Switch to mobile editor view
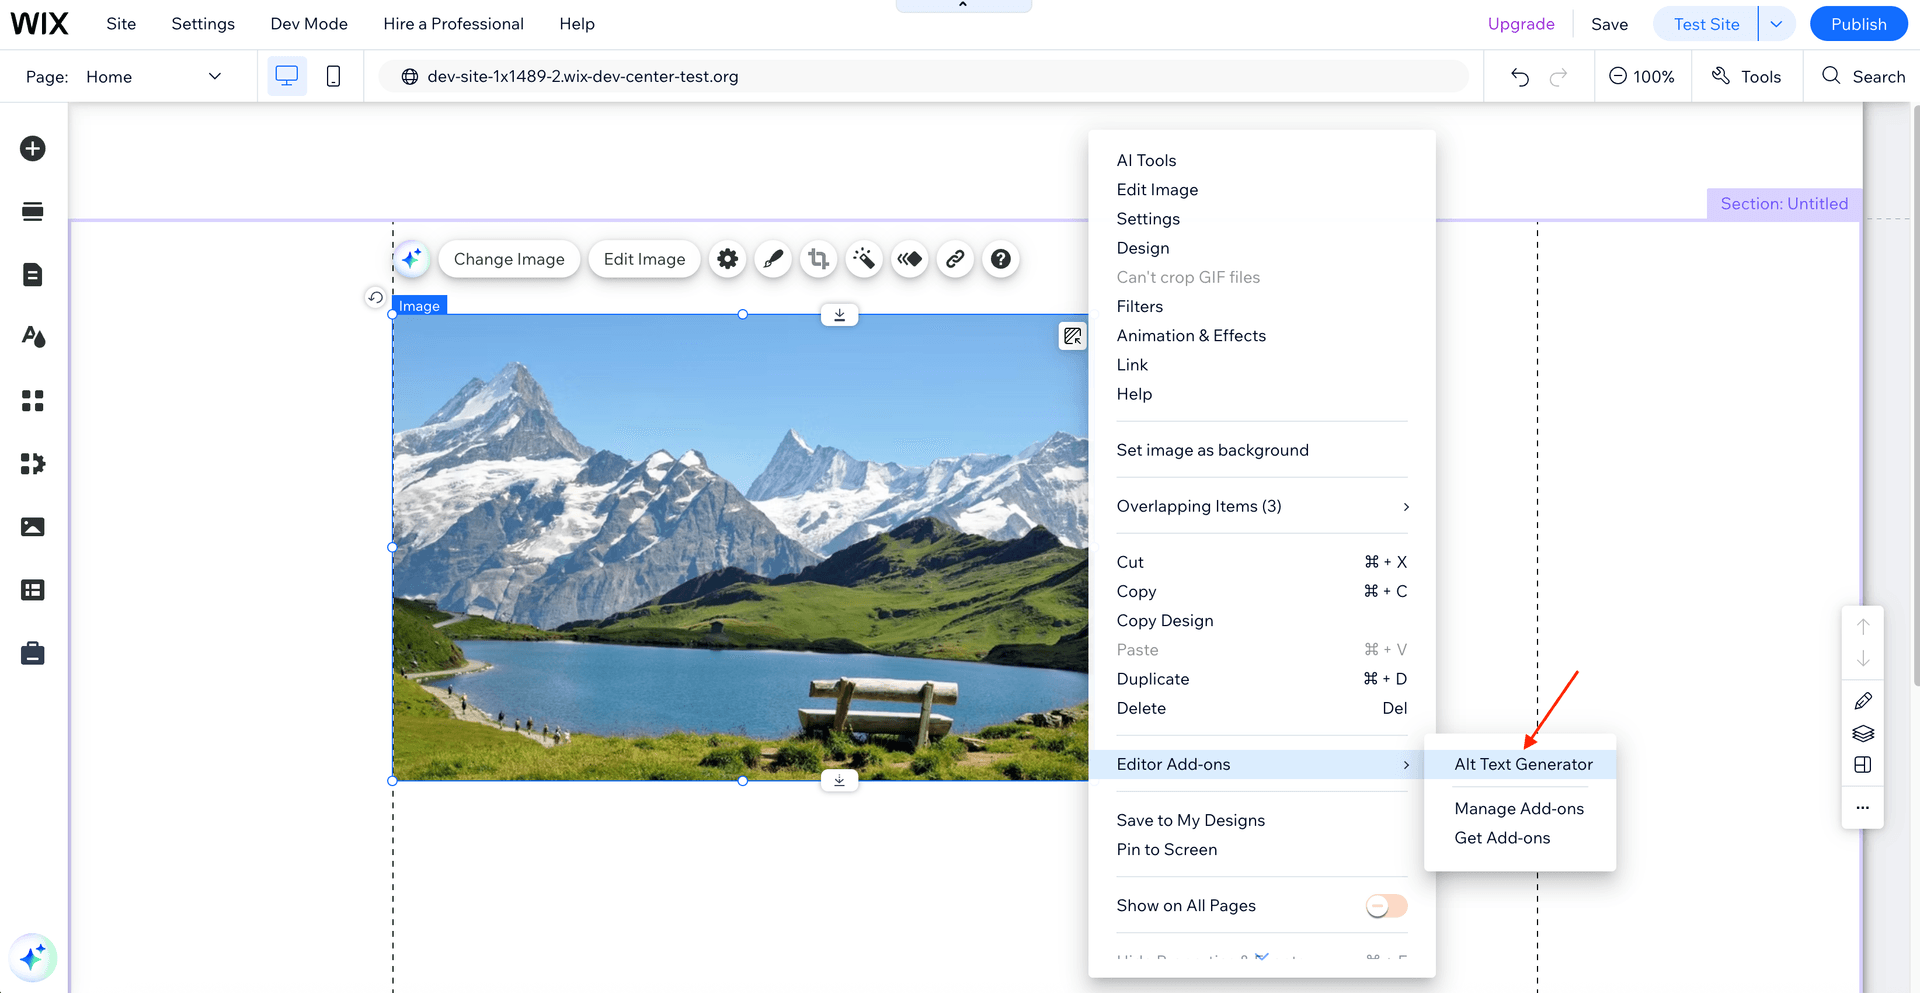1920x993 pixels. (x=333, y=76)
